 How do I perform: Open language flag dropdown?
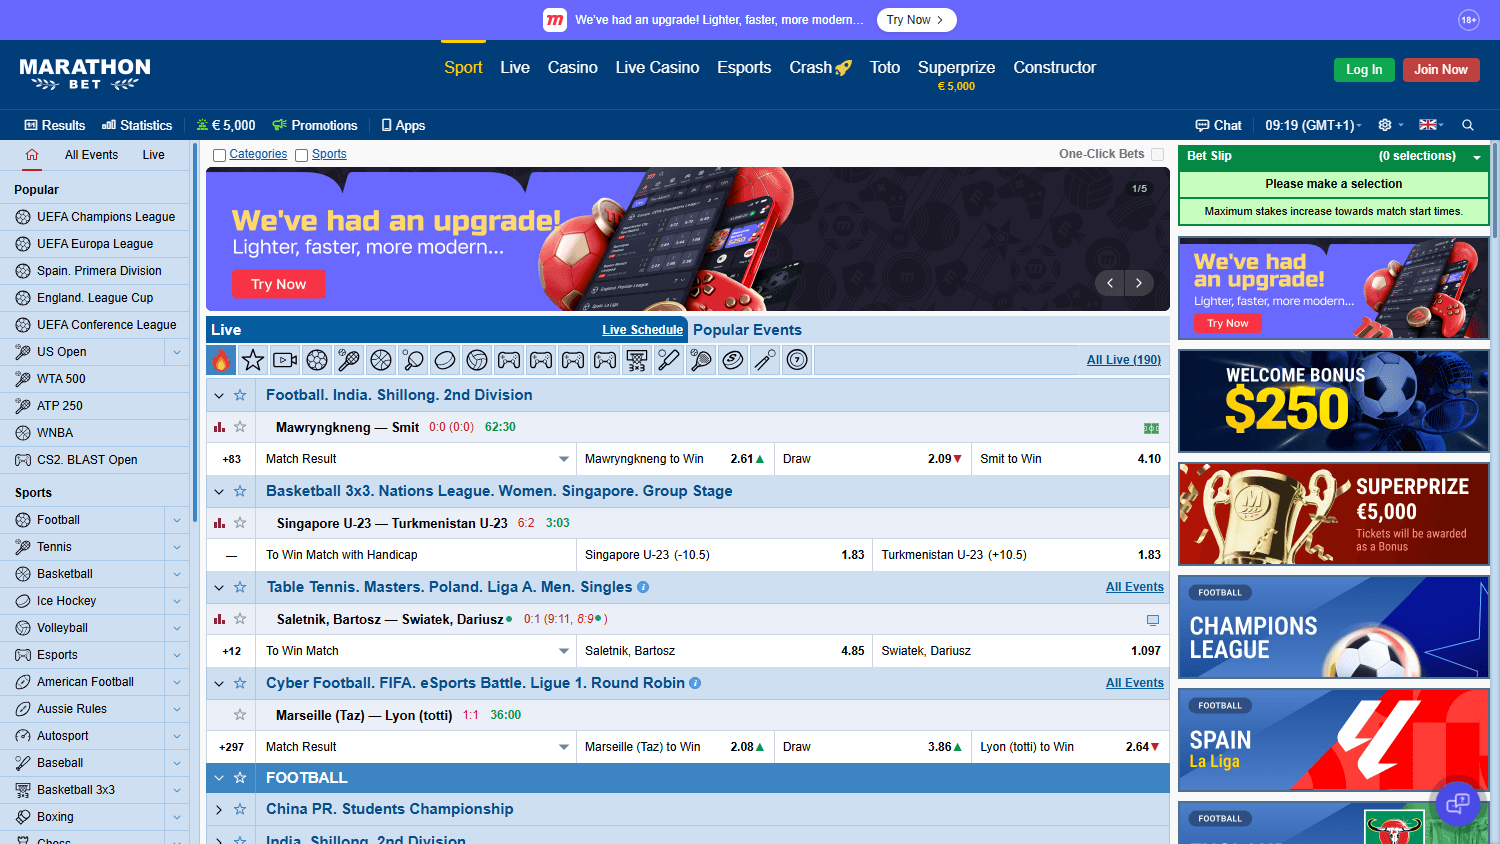(x=1432, y=125)
